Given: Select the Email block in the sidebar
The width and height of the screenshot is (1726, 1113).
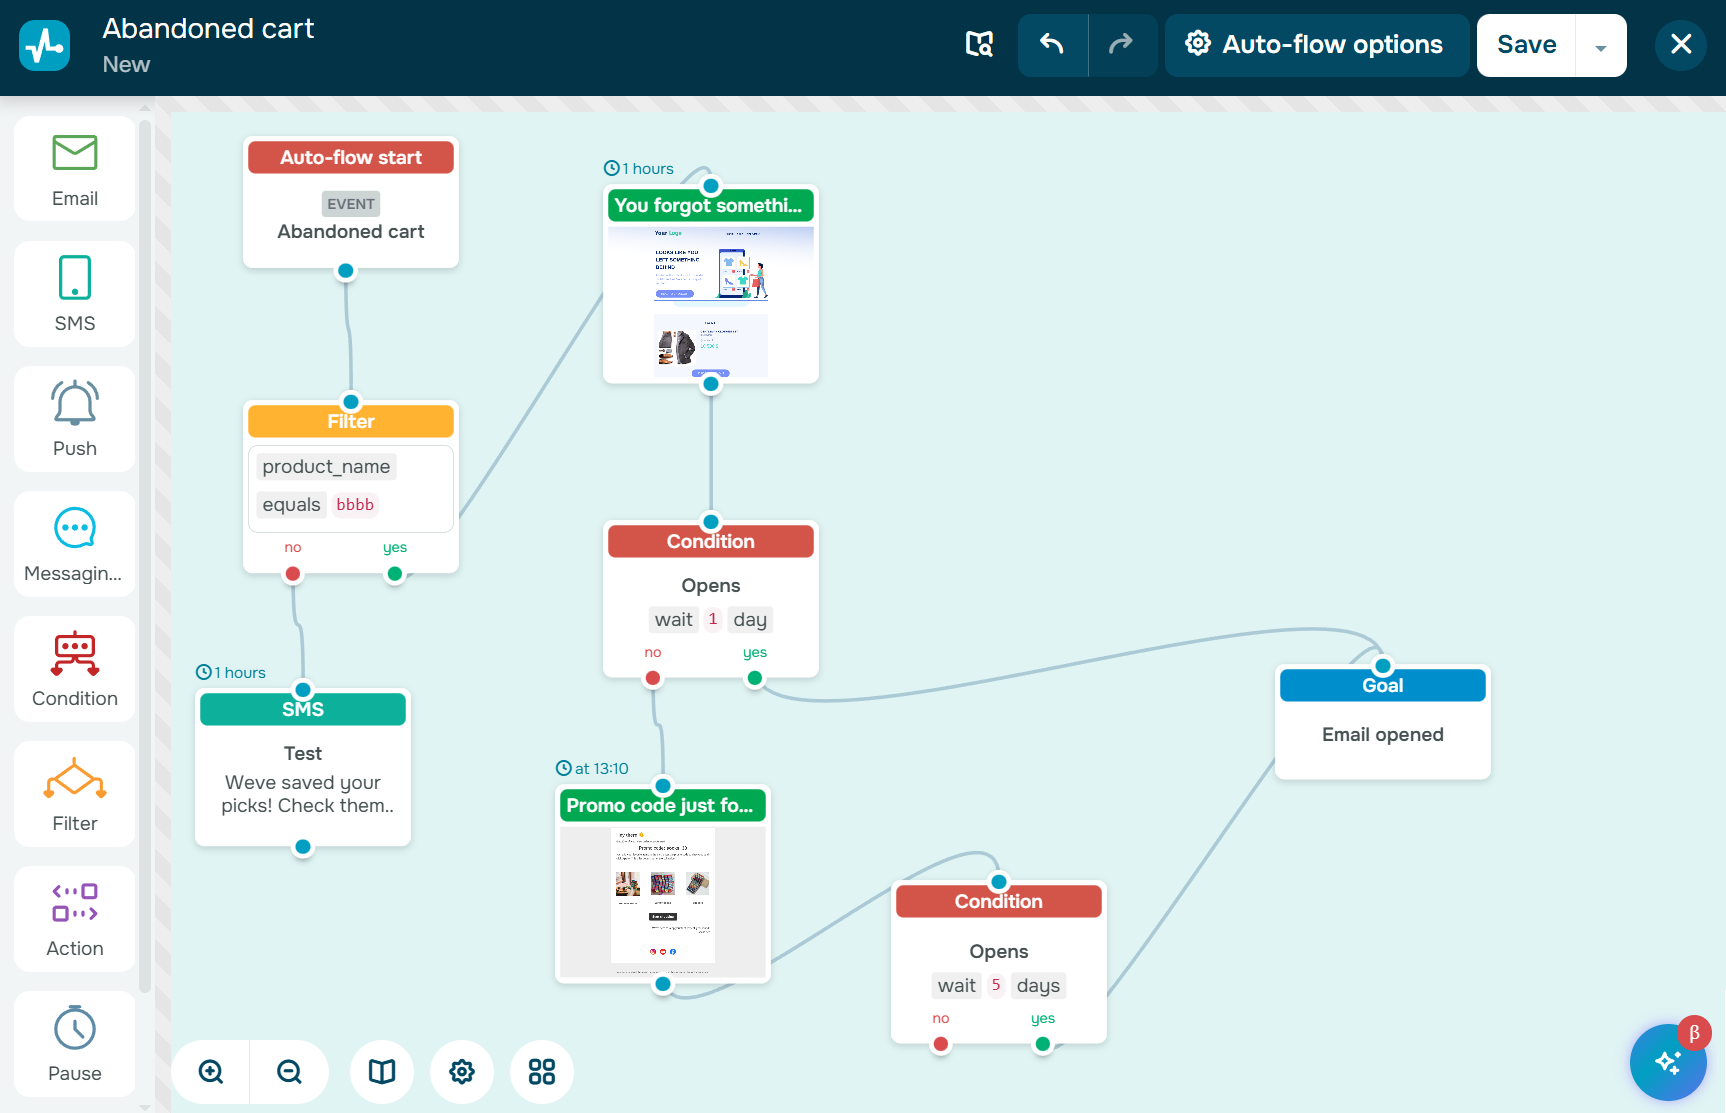Looking at the screenshot, I should [73, 168].
